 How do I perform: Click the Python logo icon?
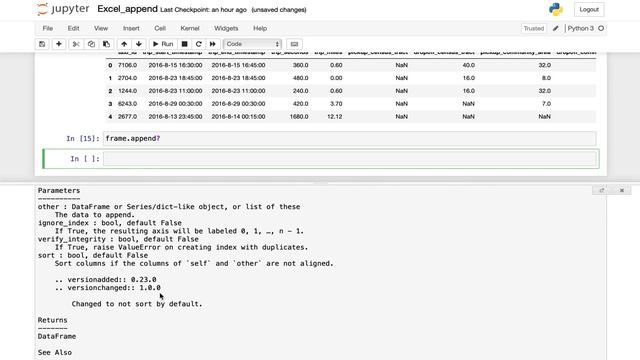pyautogui.click(x=556, y=9)
